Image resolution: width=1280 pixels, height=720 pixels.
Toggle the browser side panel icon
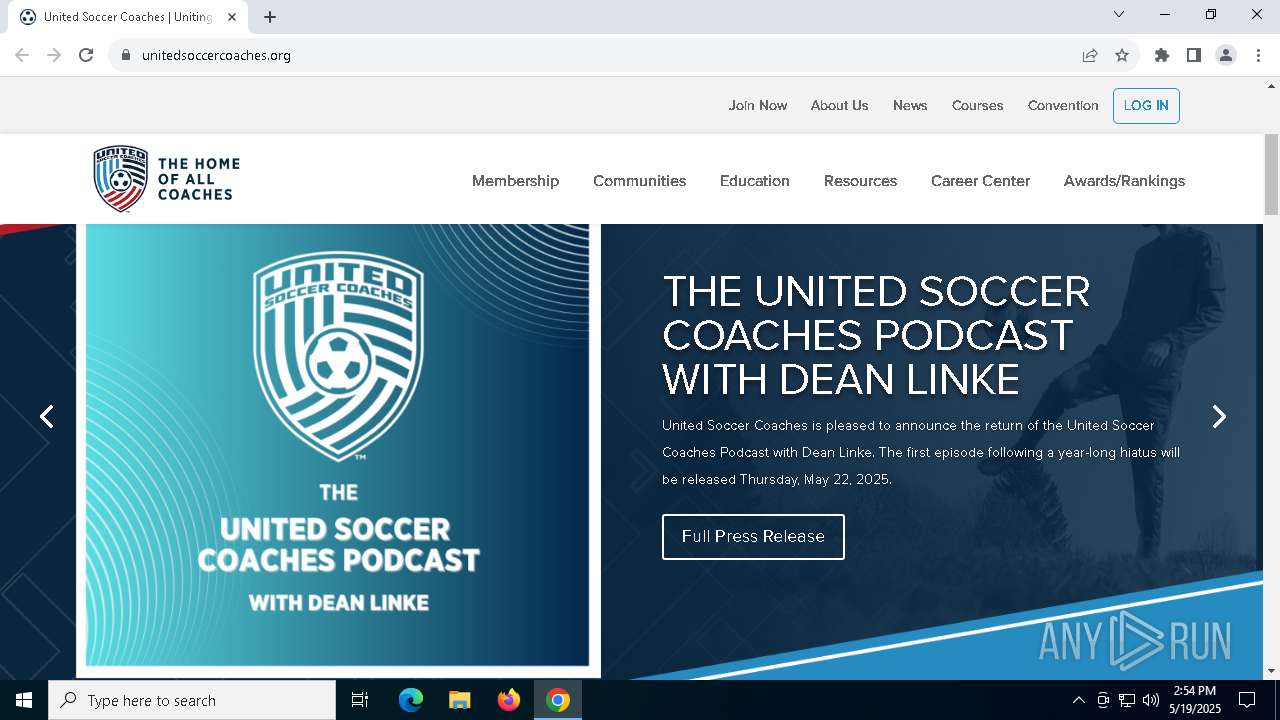[1194, 55]
